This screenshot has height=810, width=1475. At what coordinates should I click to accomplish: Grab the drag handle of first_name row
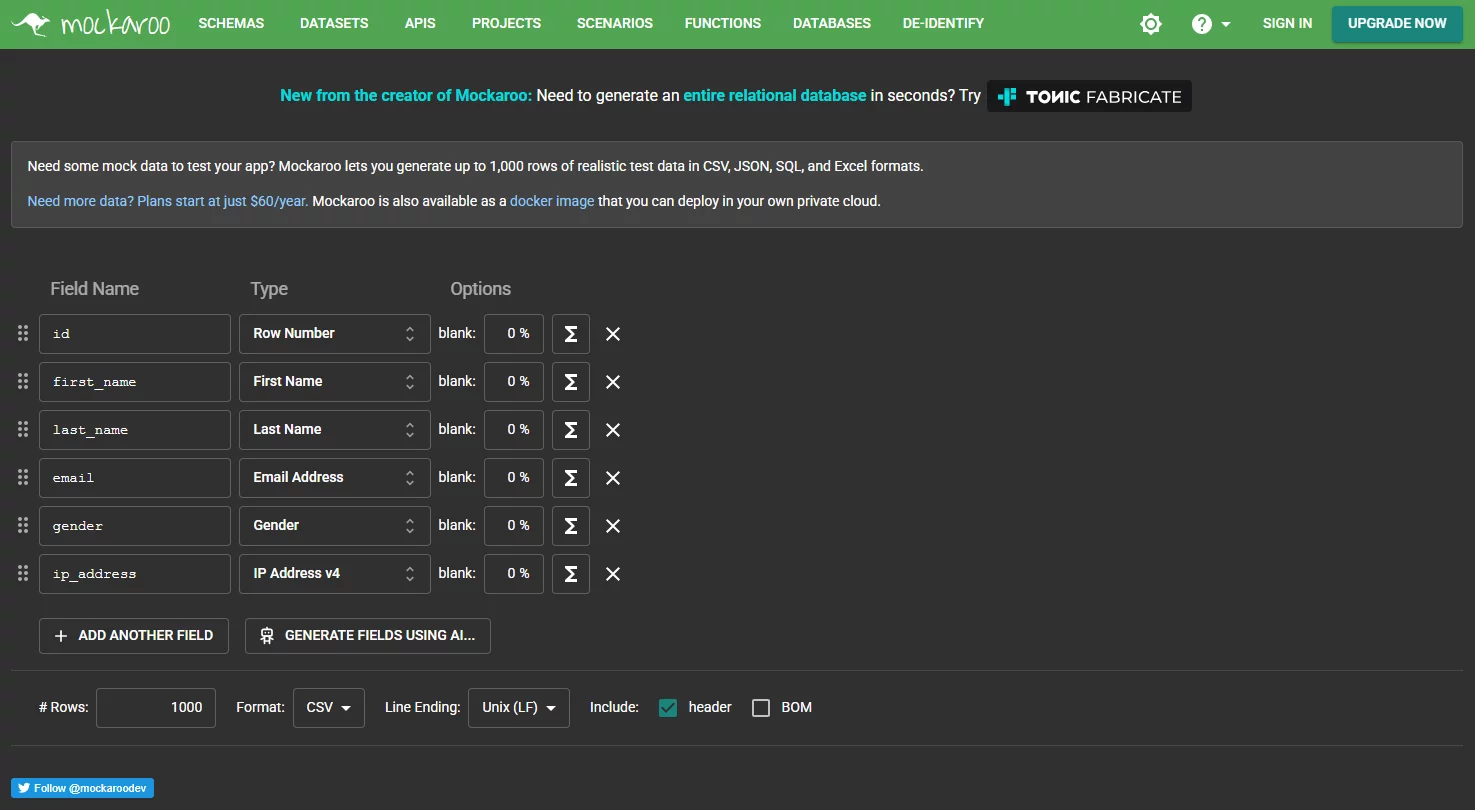23,382
